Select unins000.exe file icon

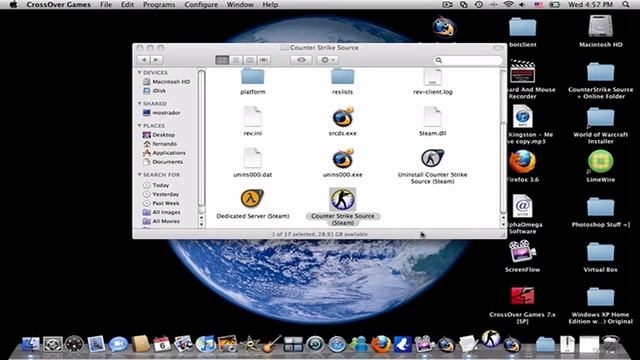[x=342, y=159]
